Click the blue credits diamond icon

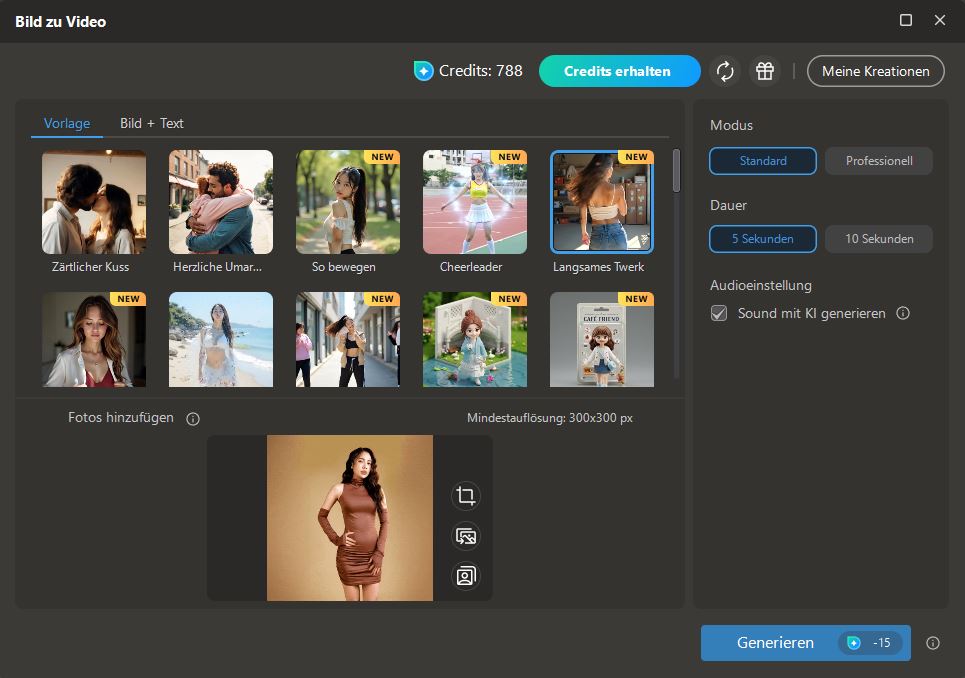click(425, 71)
